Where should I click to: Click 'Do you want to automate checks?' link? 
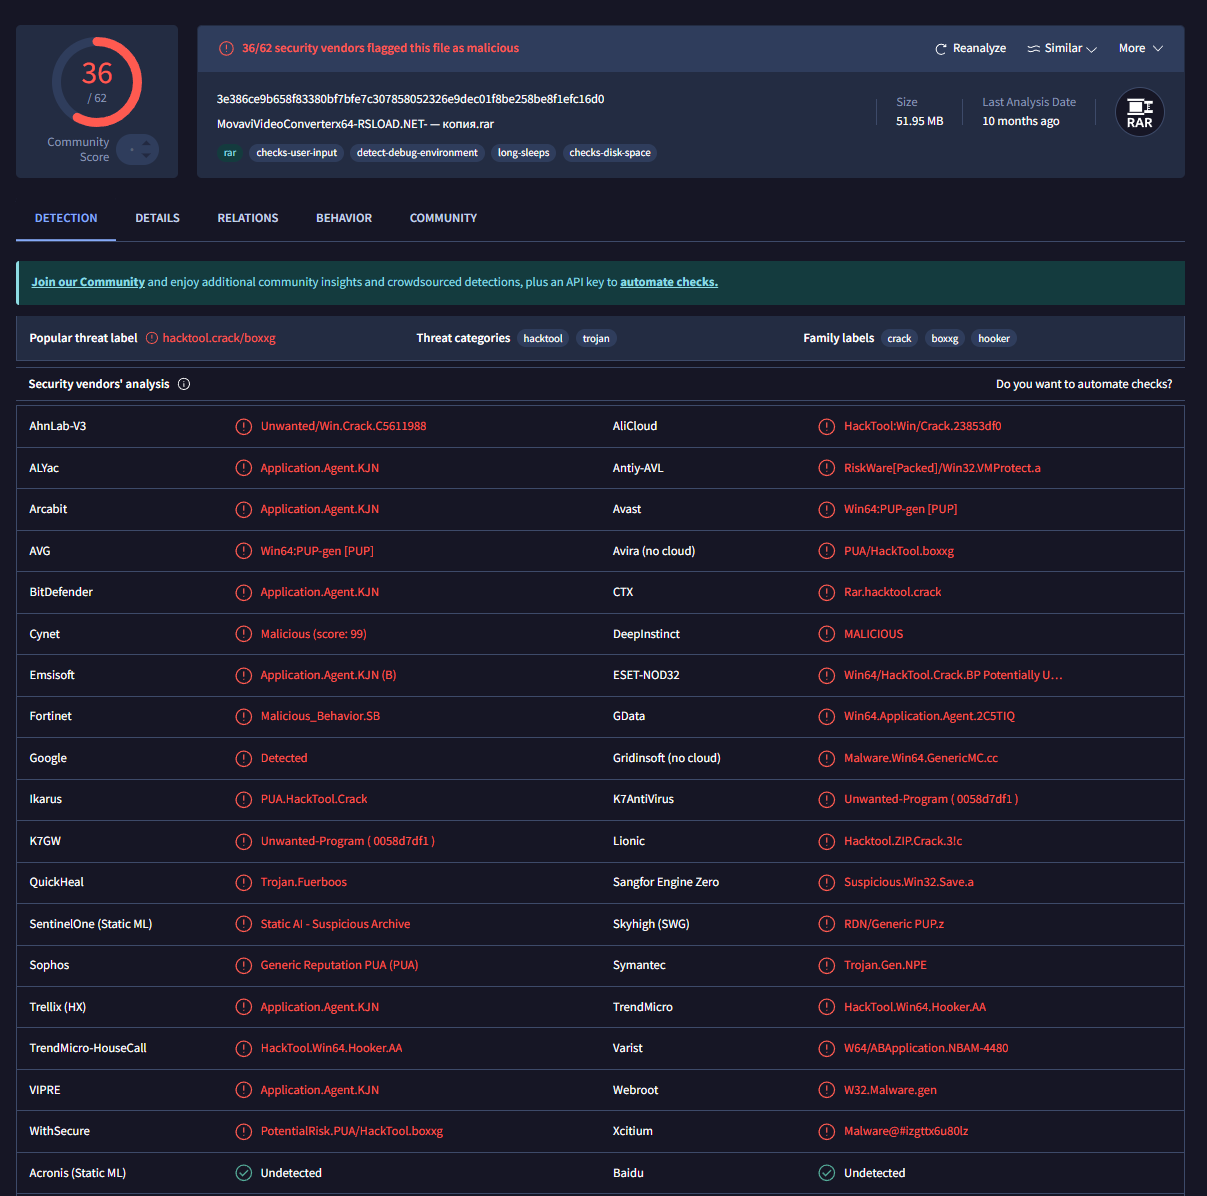1084,384
